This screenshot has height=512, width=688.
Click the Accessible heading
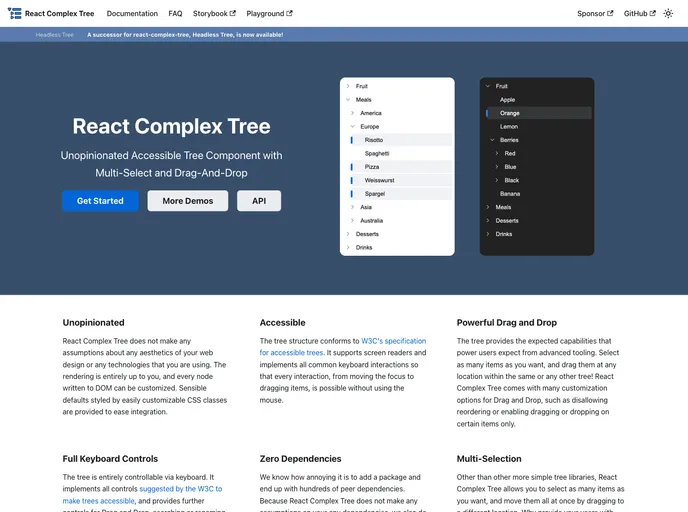click(283, 322)
